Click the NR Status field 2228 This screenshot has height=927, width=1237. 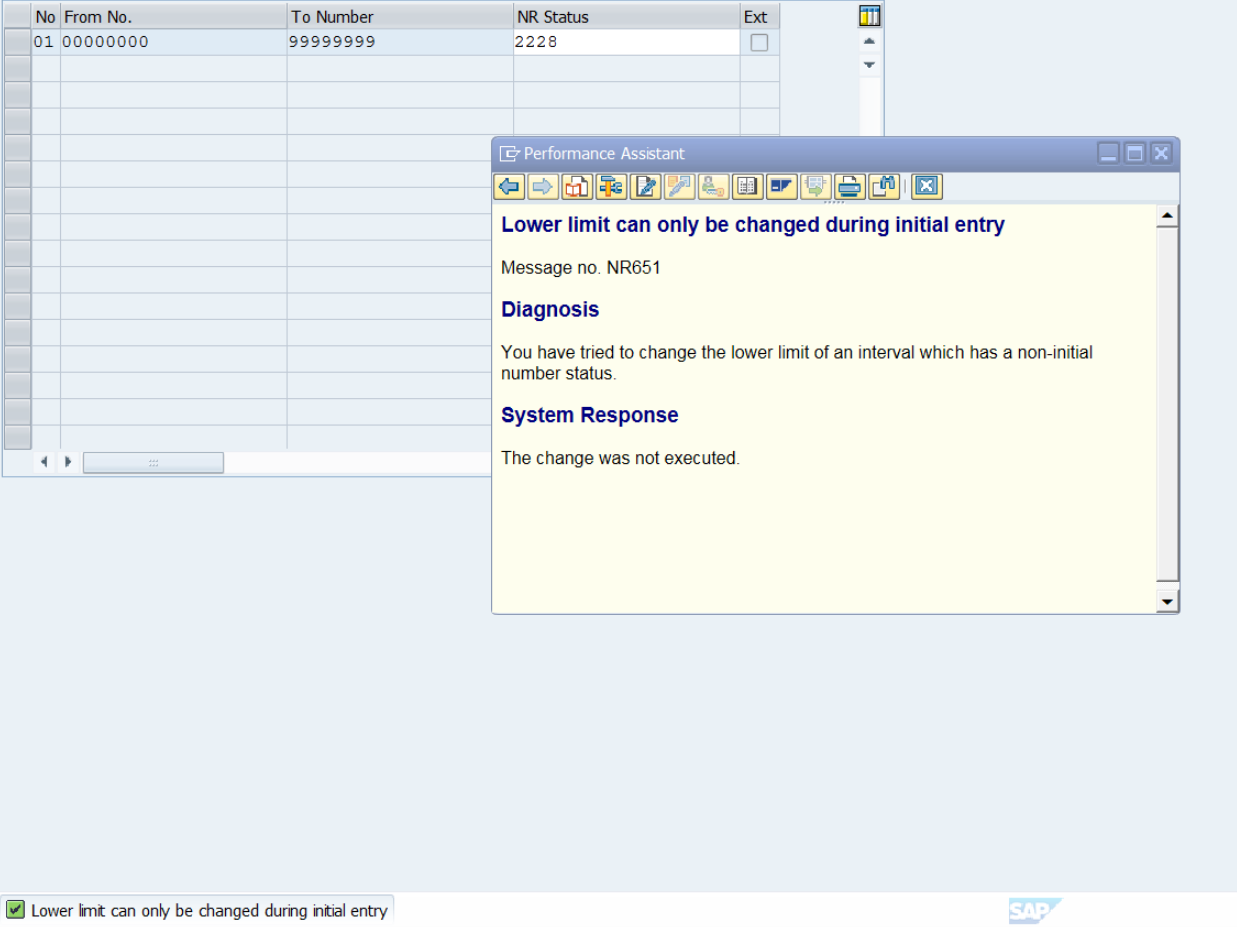click(x=627, y=42)
